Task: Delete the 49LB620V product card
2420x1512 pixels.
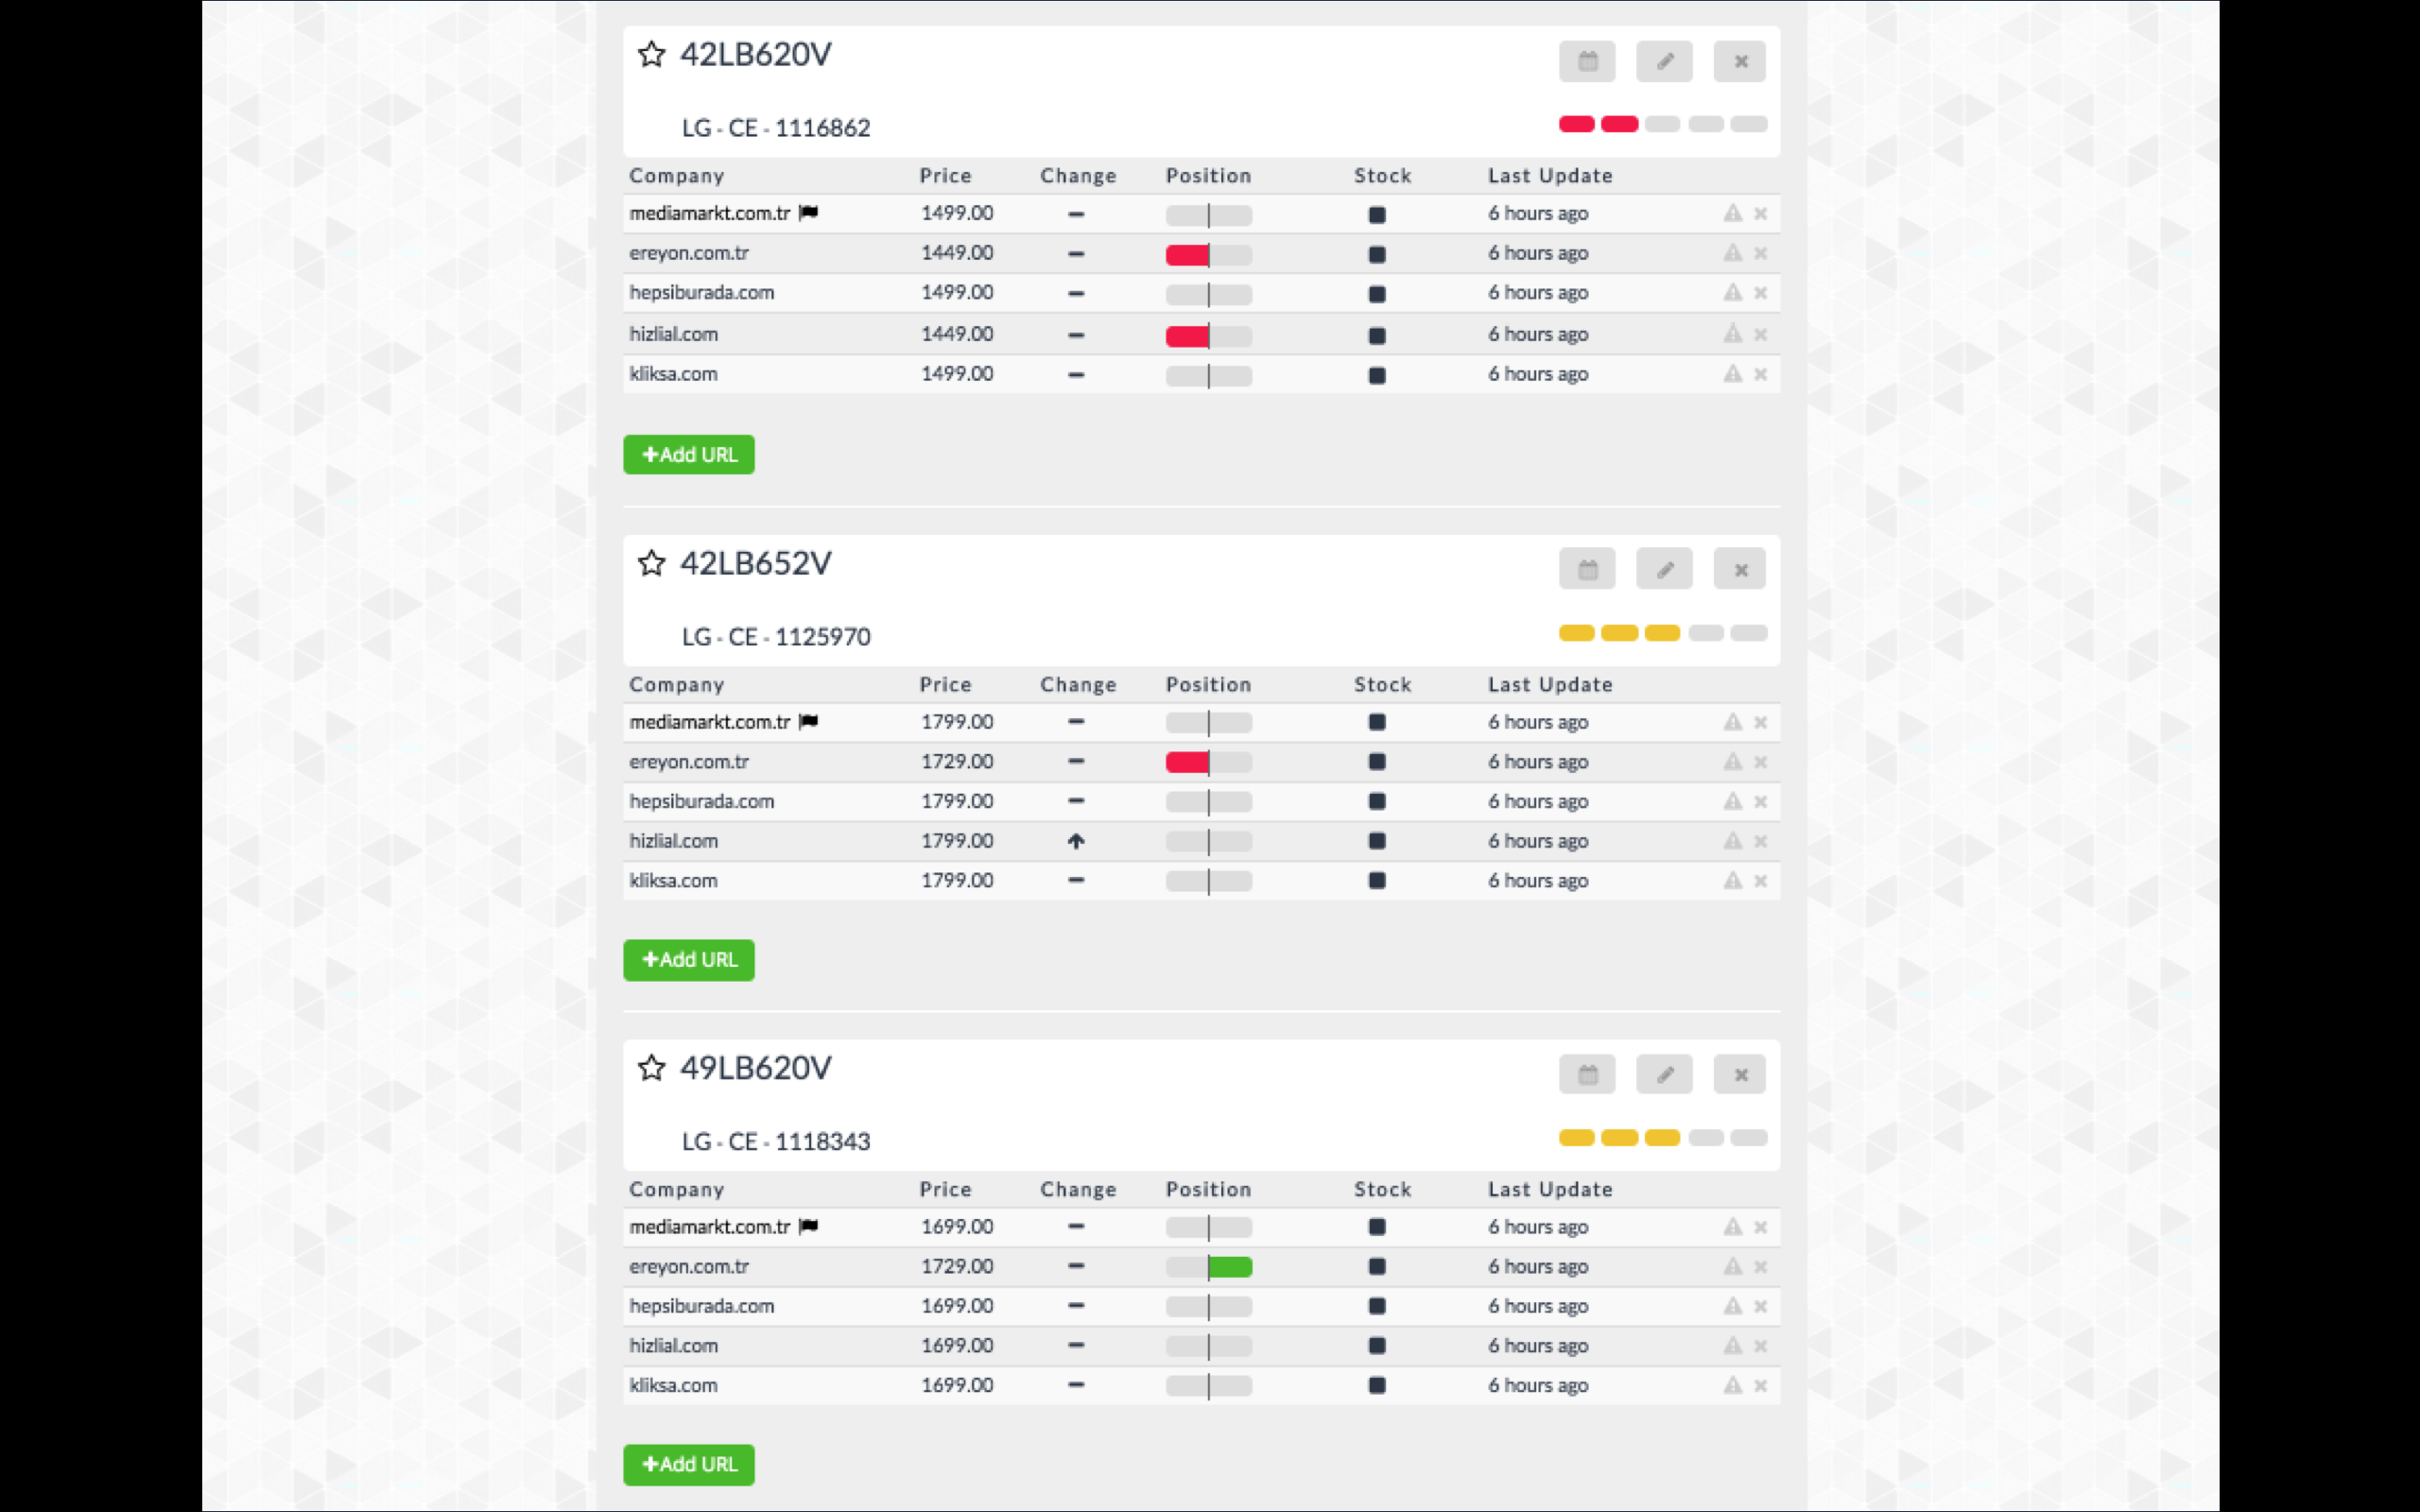Action: tap(1740, 1075)
